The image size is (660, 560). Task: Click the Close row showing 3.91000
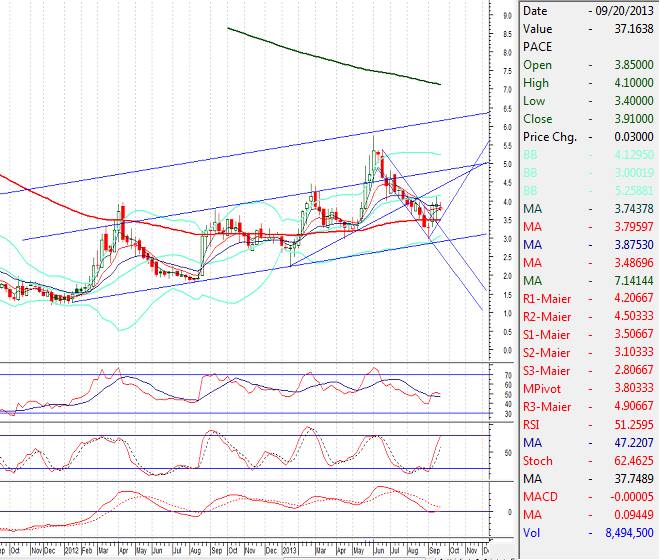pos(588,119)
